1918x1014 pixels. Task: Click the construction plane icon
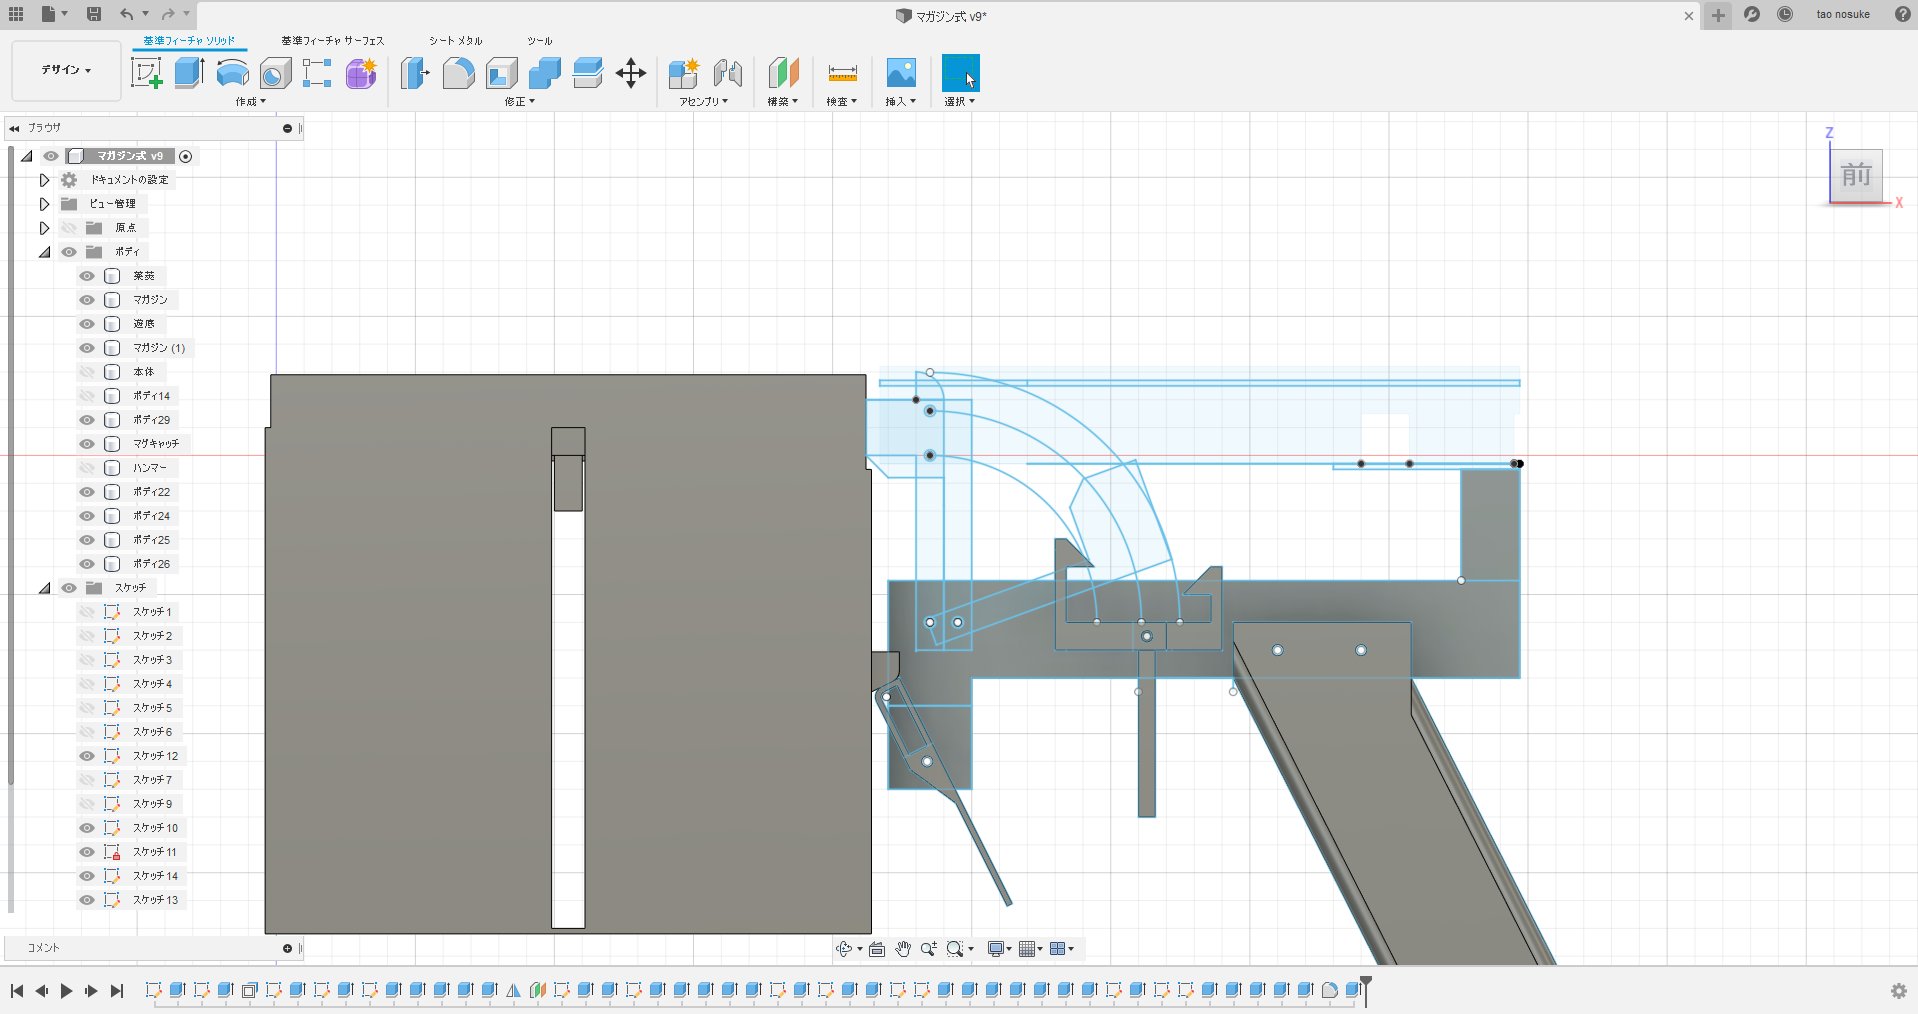pyautogui.click(x=783, y=73)
